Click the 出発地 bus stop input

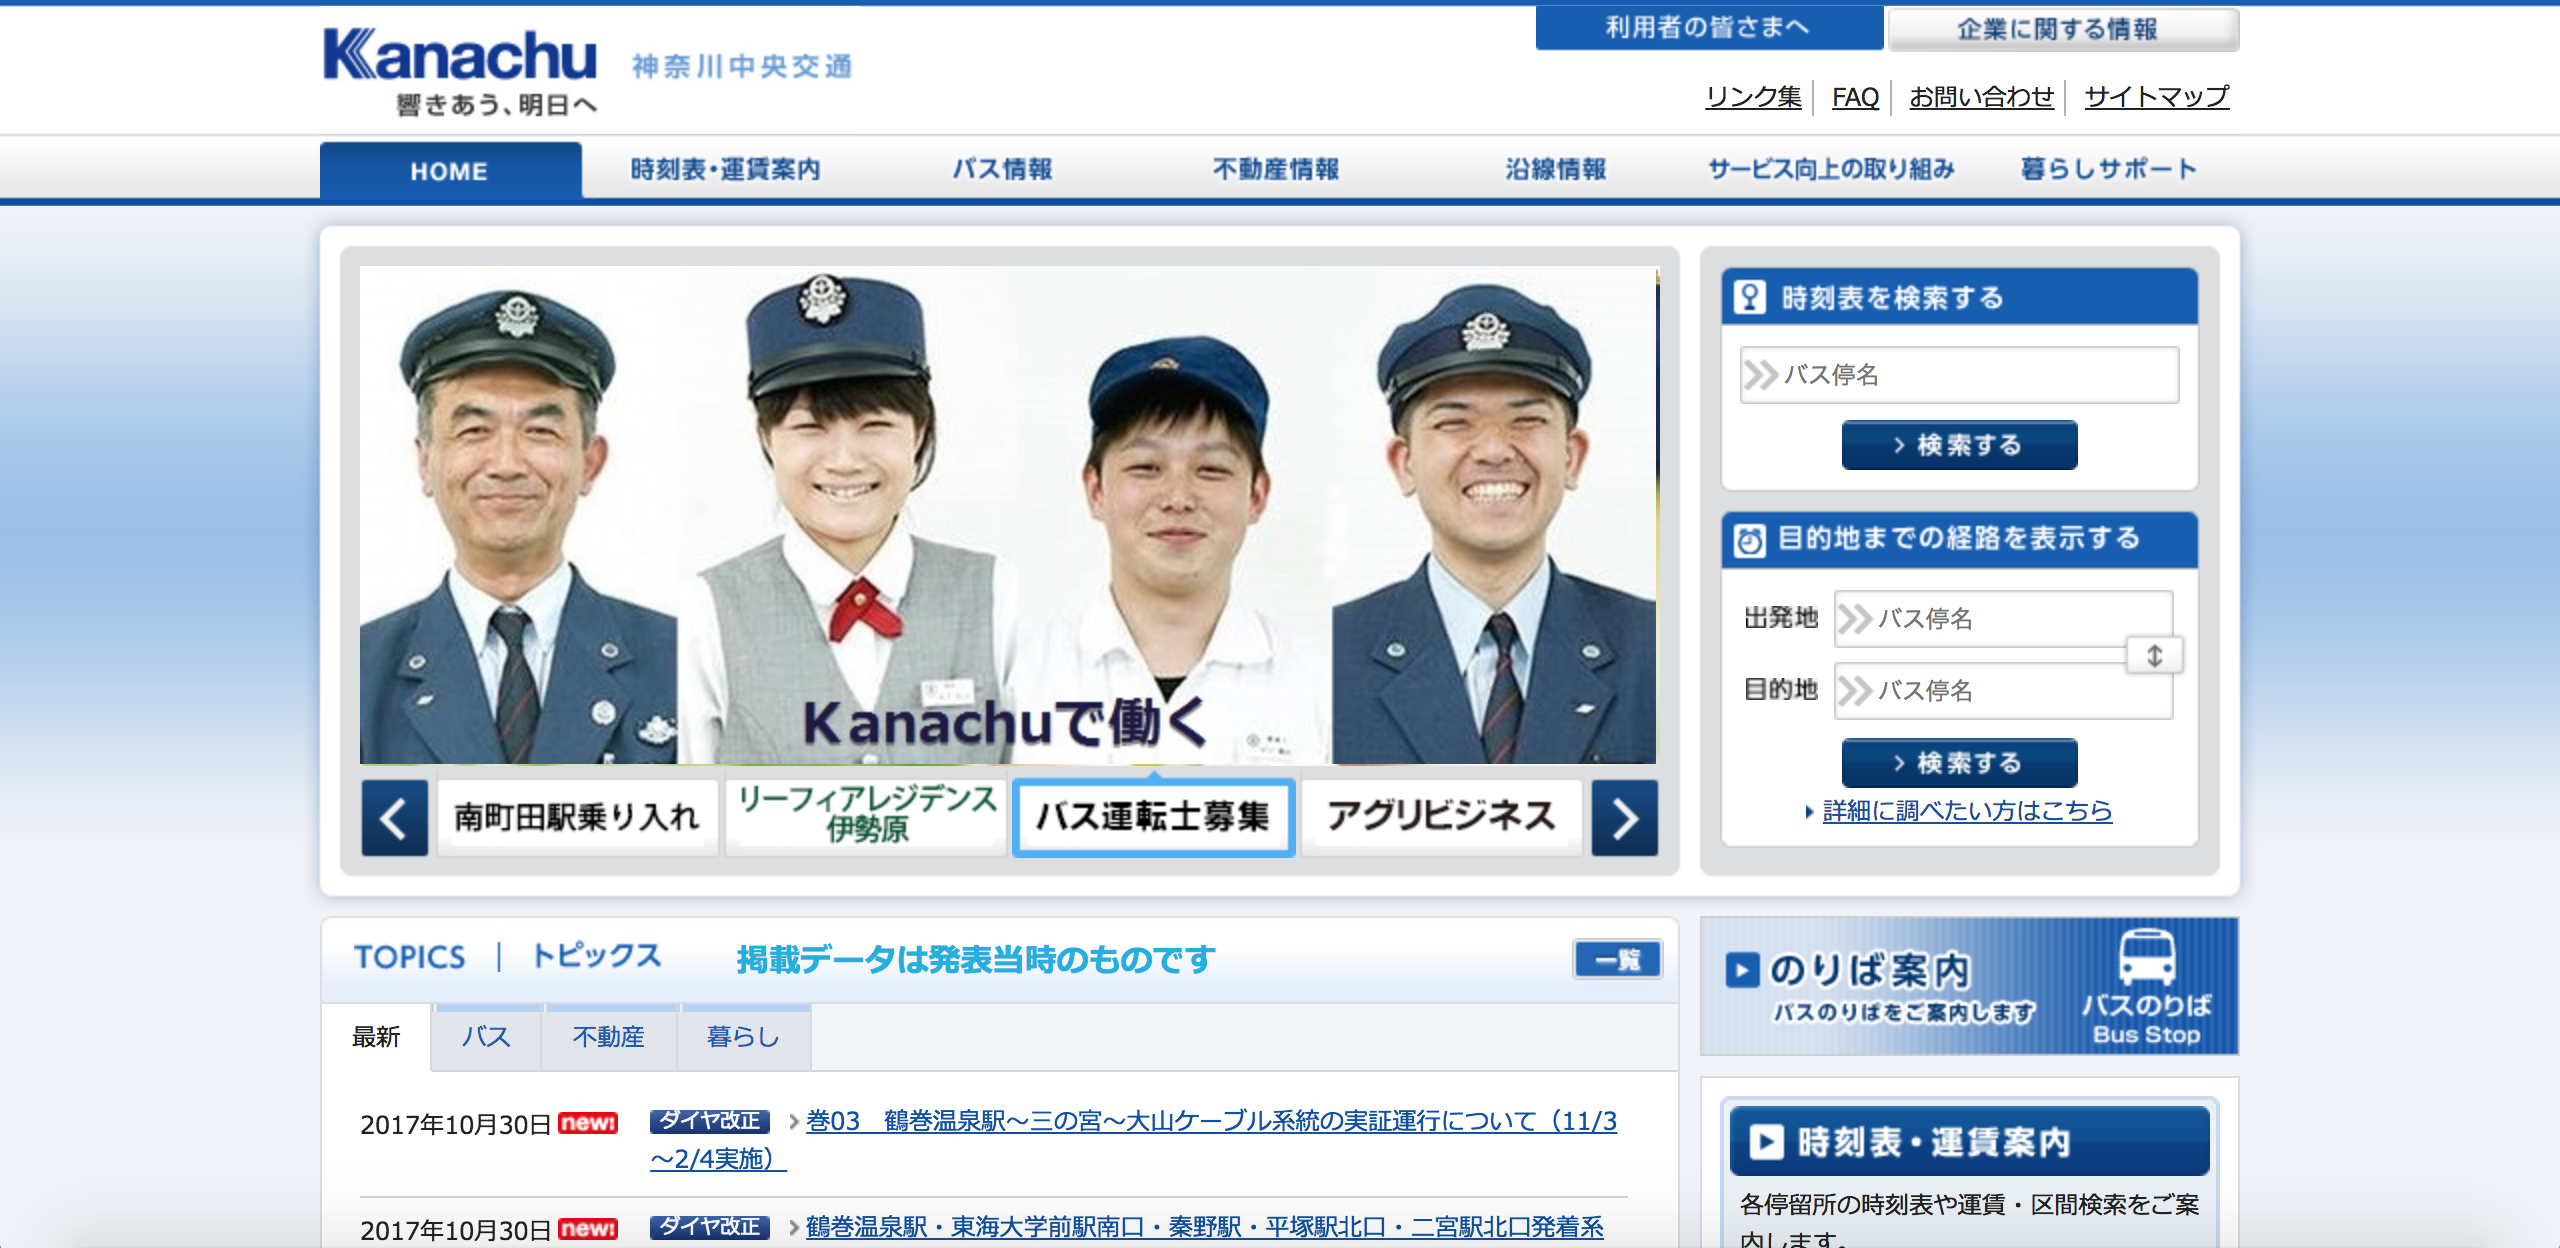(x=2003, y=619)
